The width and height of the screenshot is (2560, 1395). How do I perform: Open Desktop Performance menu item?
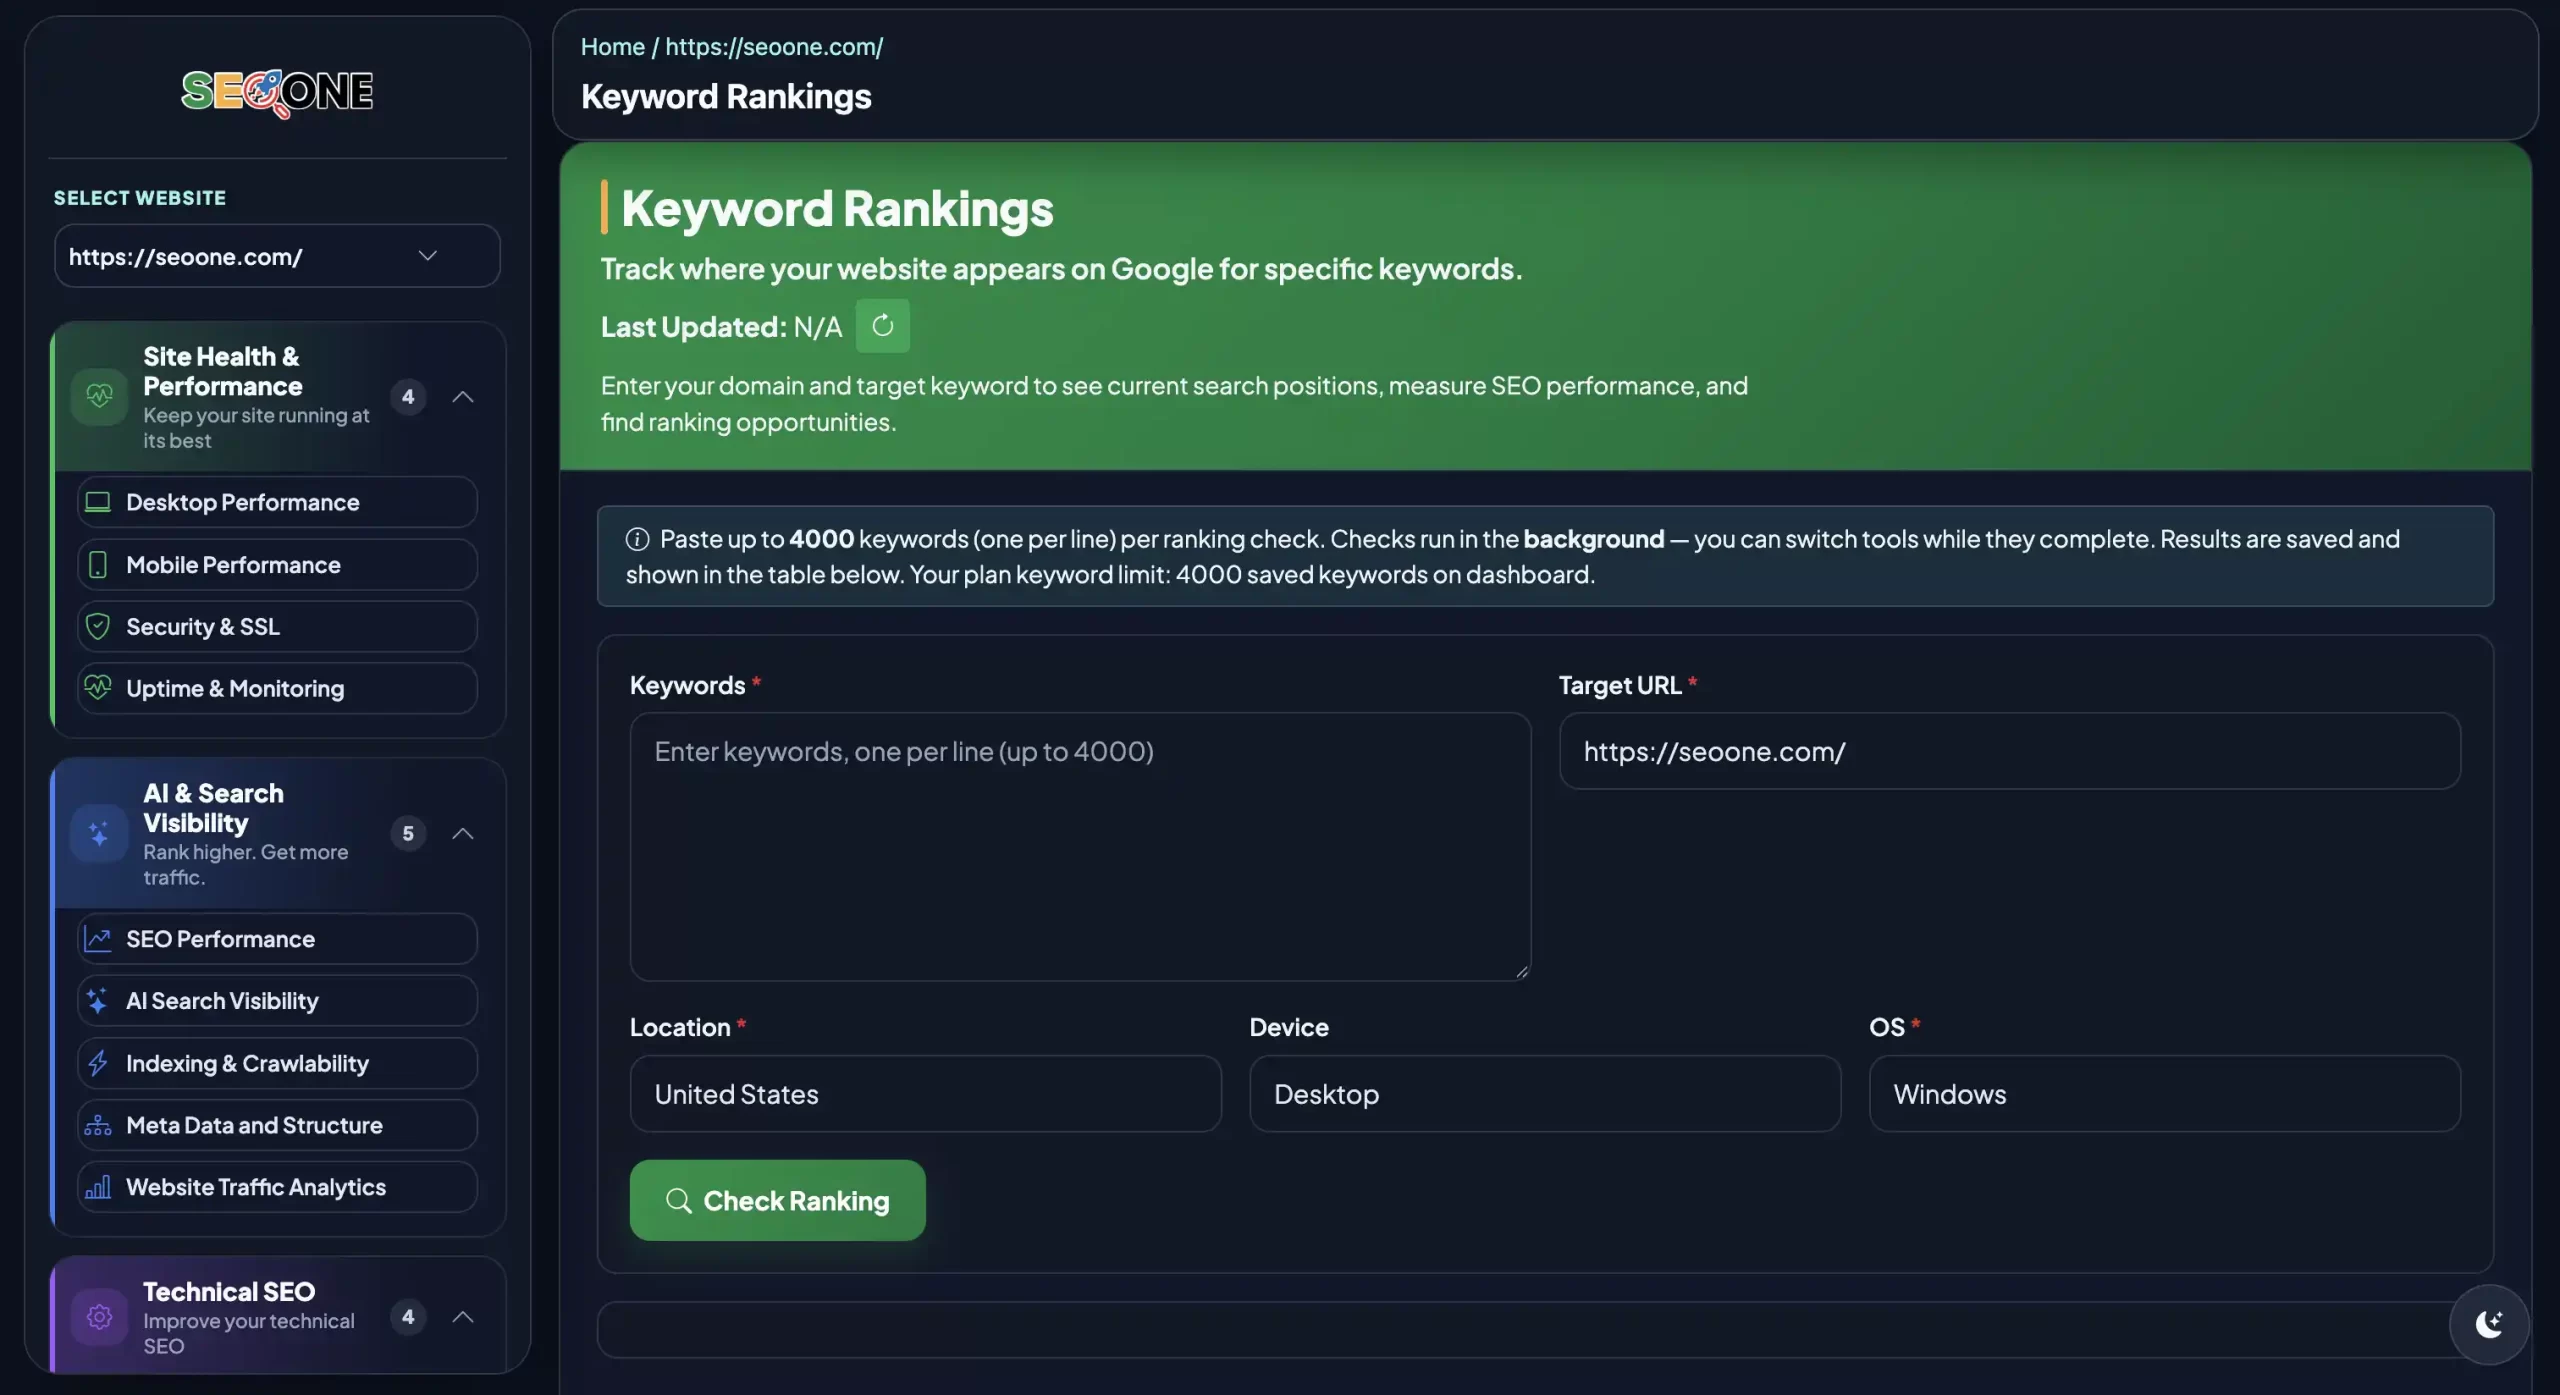(x=277, y=502)
